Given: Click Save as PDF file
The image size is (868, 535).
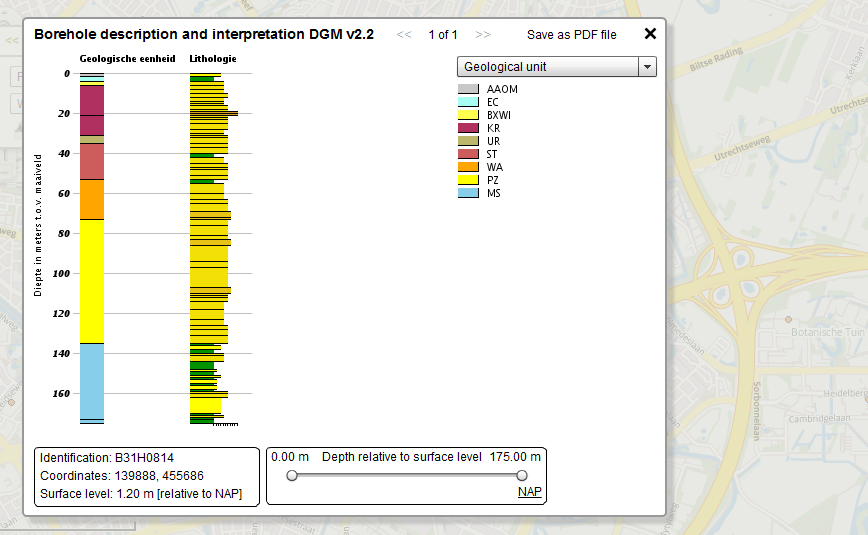Looking at the screenshot, I should (571, 35).
